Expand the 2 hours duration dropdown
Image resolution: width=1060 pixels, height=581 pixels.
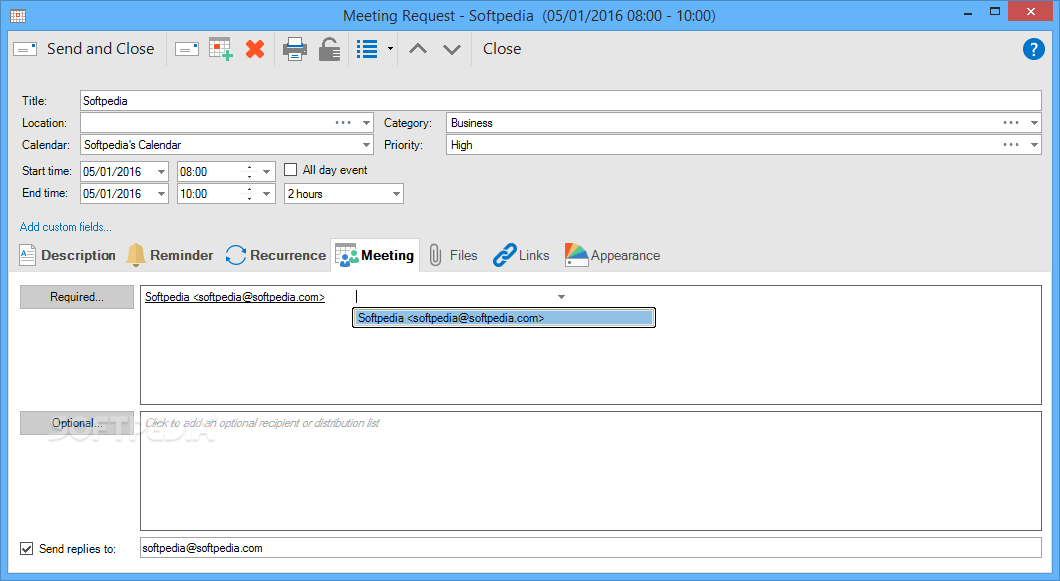pos(396,194)
